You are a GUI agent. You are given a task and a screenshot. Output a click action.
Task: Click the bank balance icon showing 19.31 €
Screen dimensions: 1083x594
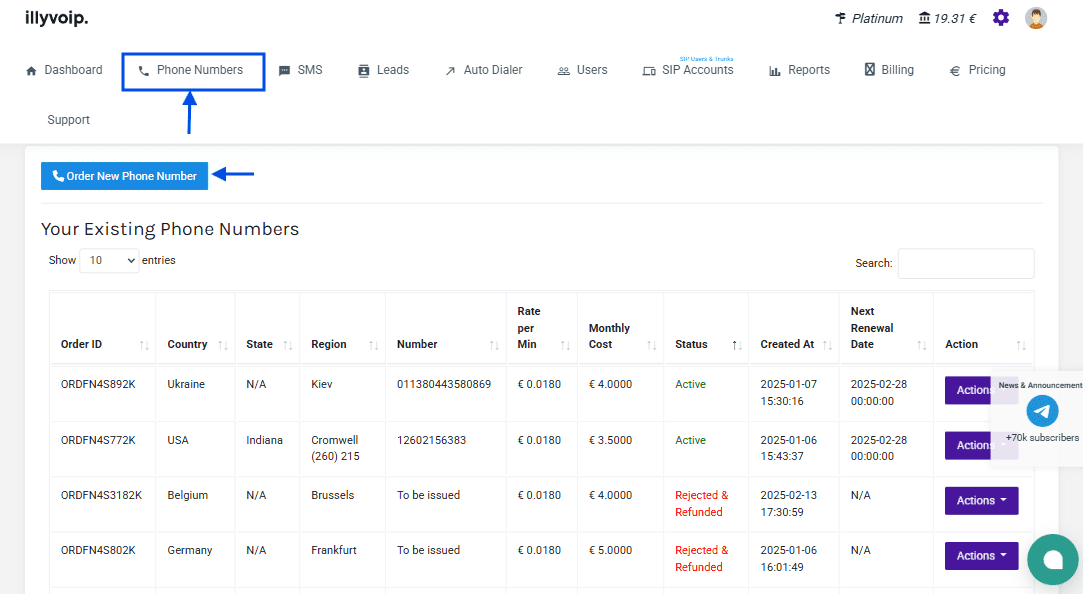(924, 18)
